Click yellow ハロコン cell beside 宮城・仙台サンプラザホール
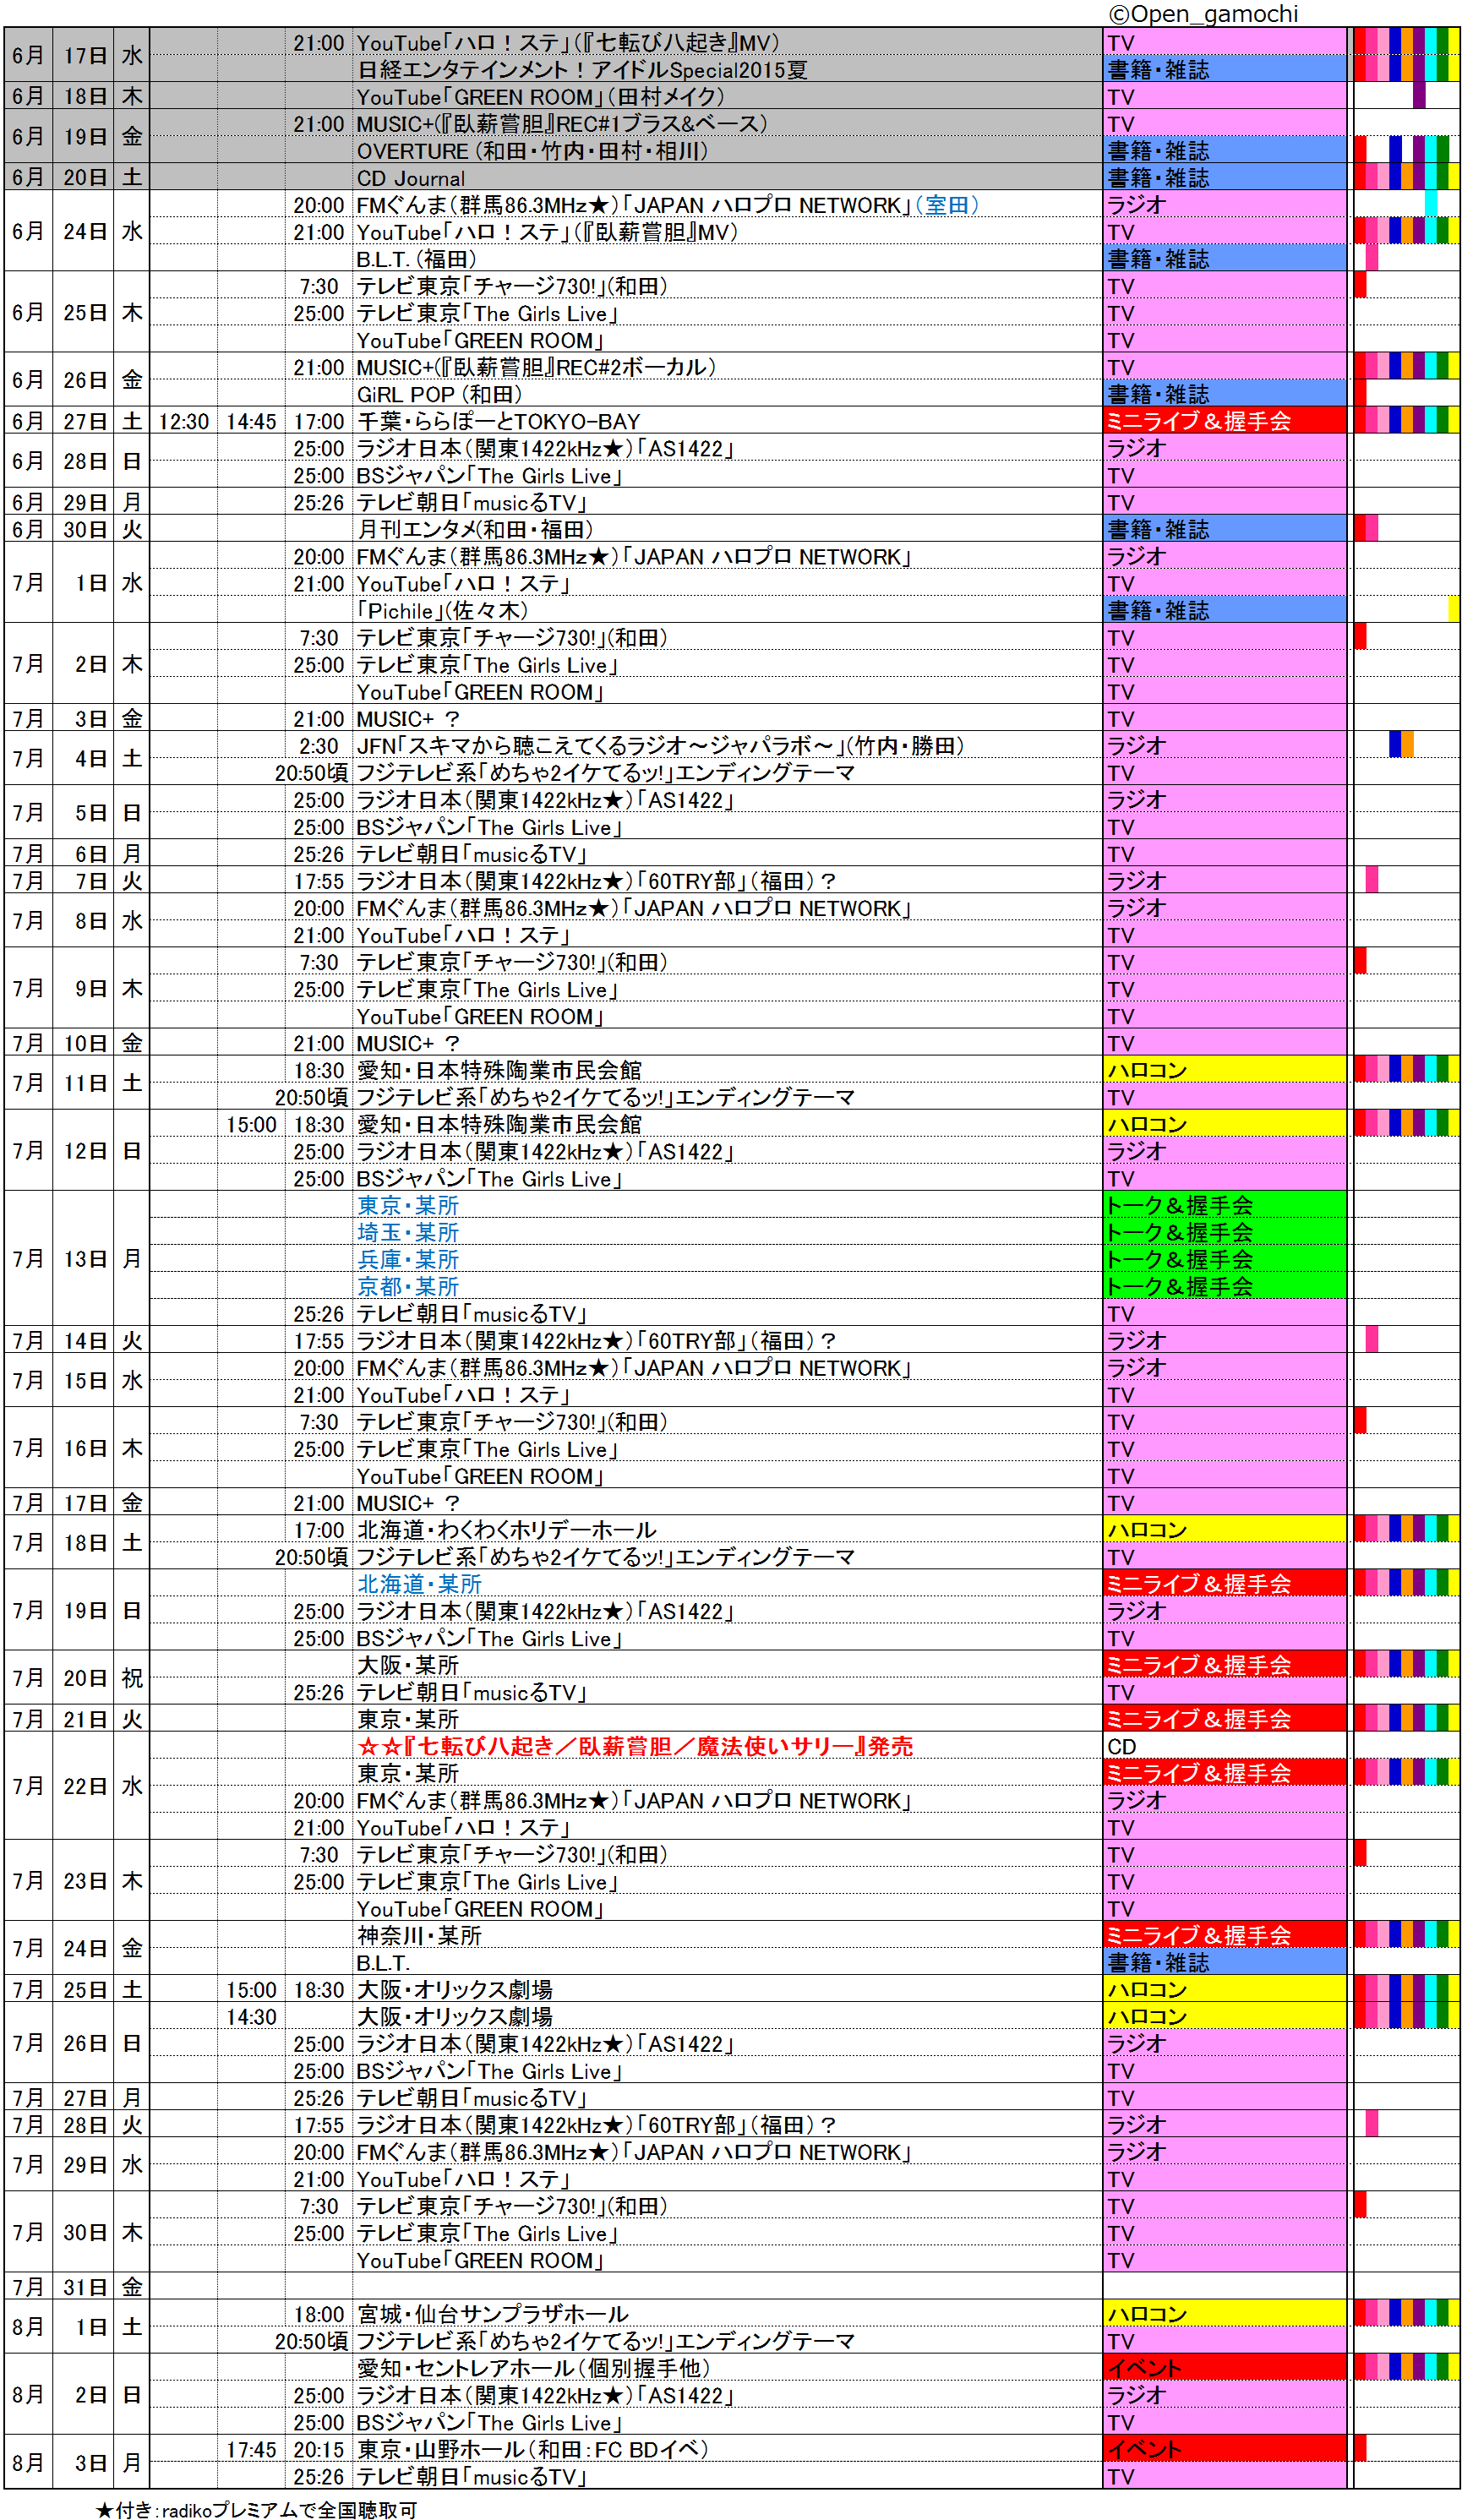The image size is (1473, 2520). pyautogui.click(x=1226, y=2314)
